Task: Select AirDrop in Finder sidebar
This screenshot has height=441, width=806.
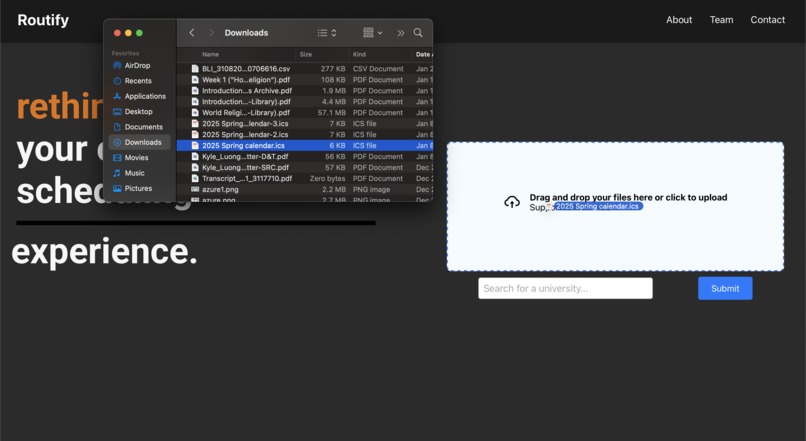Action: [x=137, y=65]
